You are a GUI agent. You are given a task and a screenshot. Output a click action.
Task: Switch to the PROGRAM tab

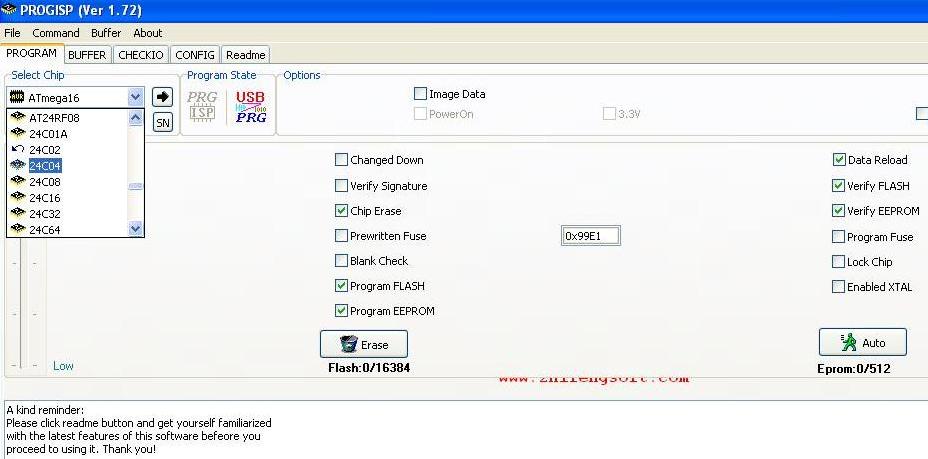tap(31, 53)
